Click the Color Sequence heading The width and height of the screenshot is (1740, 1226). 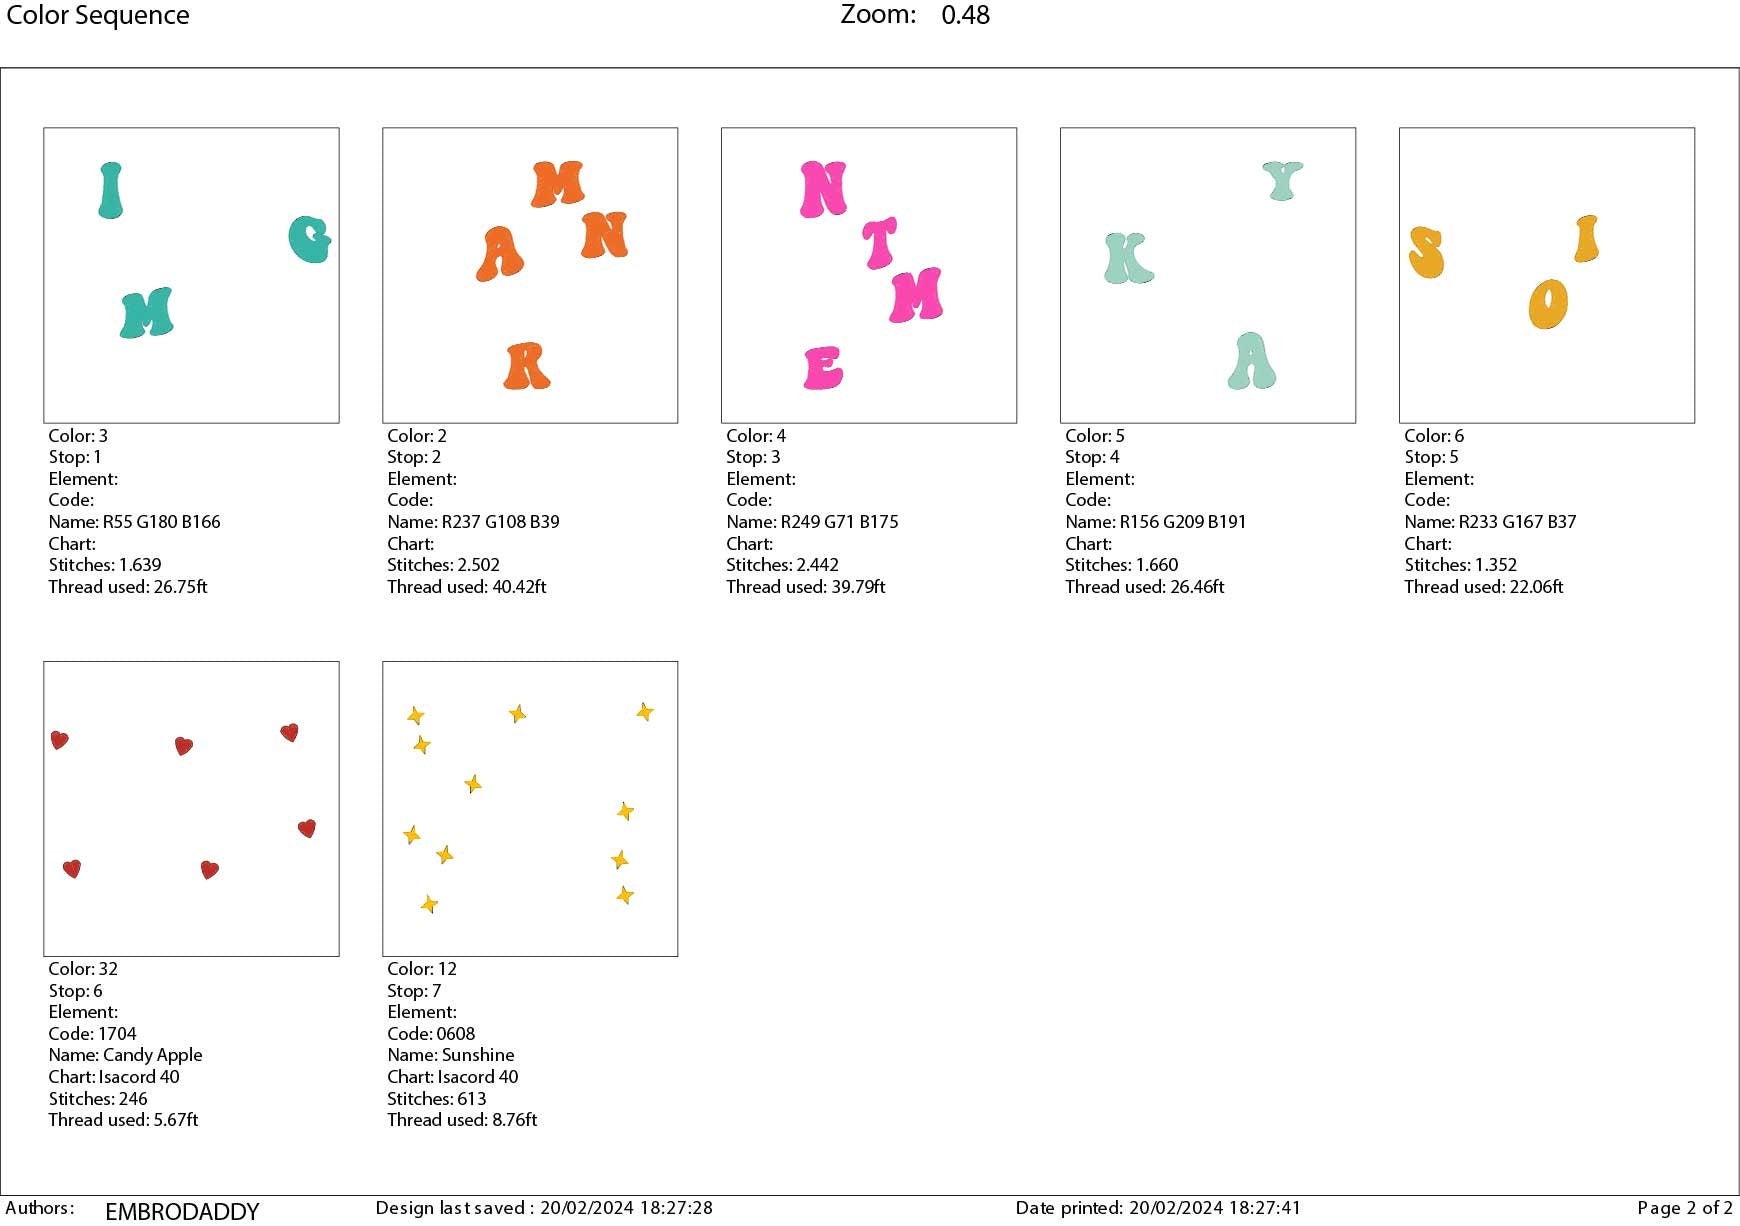[98, 16]
